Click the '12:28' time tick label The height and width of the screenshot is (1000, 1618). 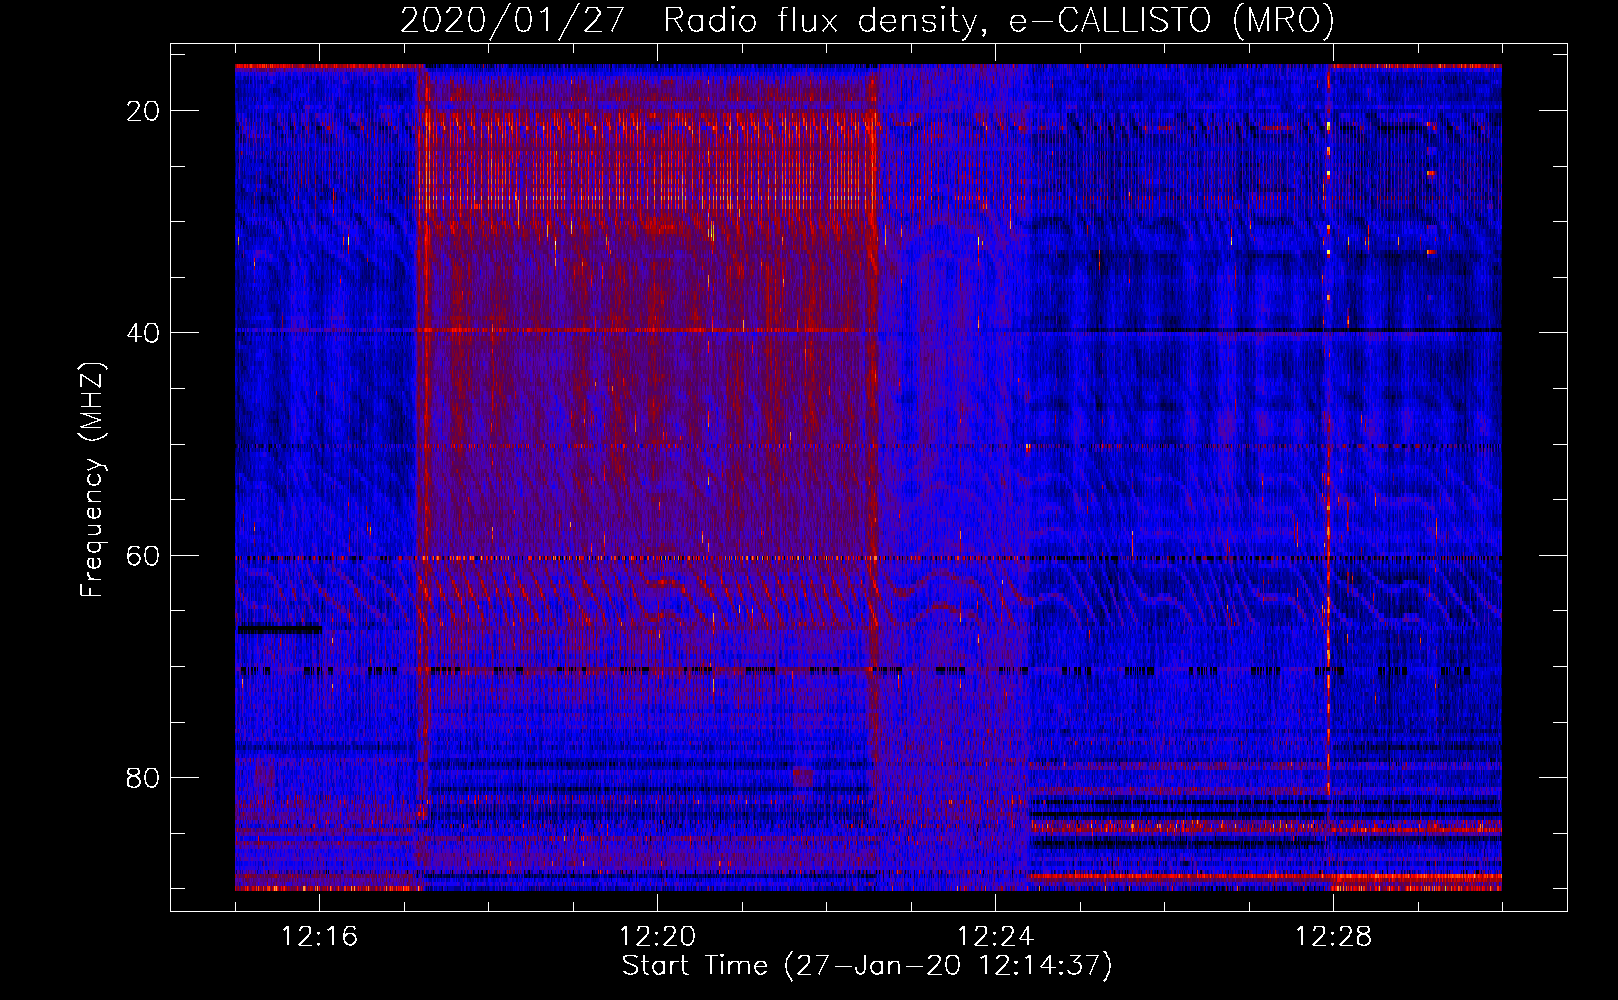[x=1333, y=937]
